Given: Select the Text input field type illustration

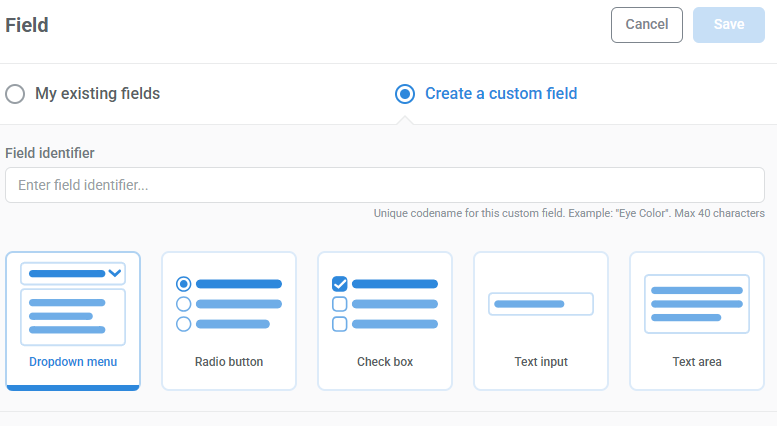Looking at the screenshot, I should [541, 304].
